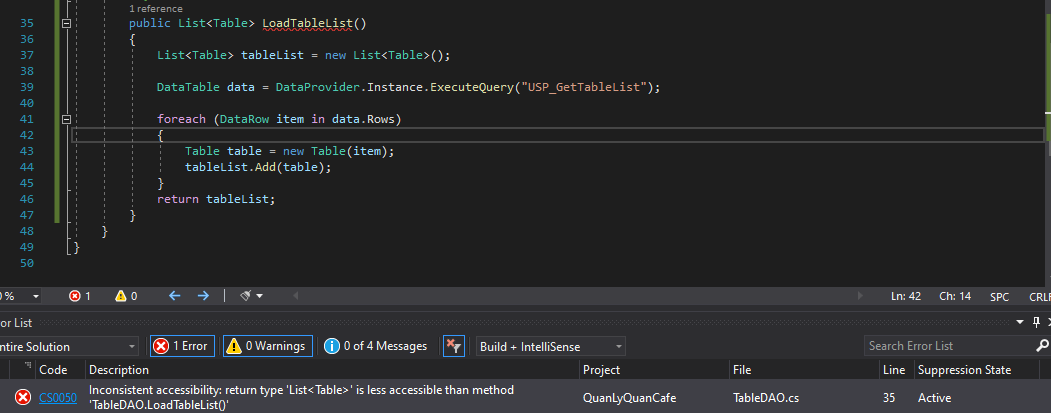
Task: Navigate forward with the right arrow
Action: pyautogui.click(x=203, y=296)
